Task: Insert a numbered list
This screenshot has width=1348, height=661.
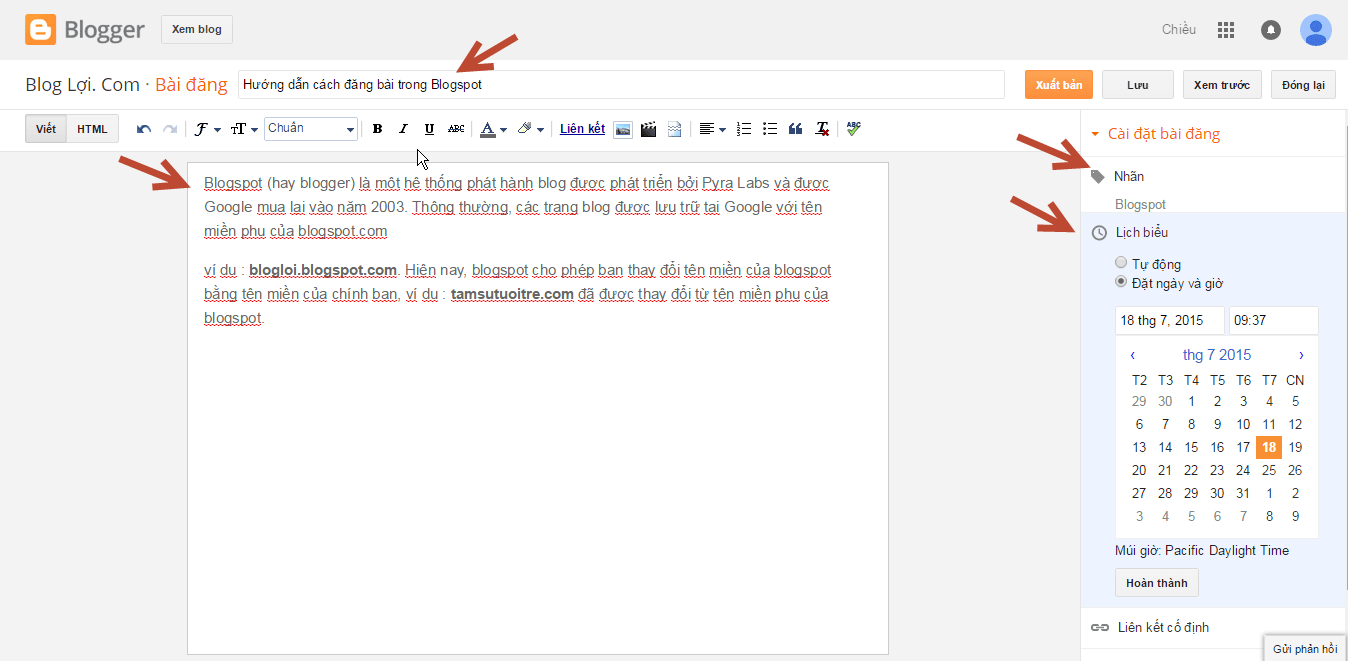Action: (743, 129)
